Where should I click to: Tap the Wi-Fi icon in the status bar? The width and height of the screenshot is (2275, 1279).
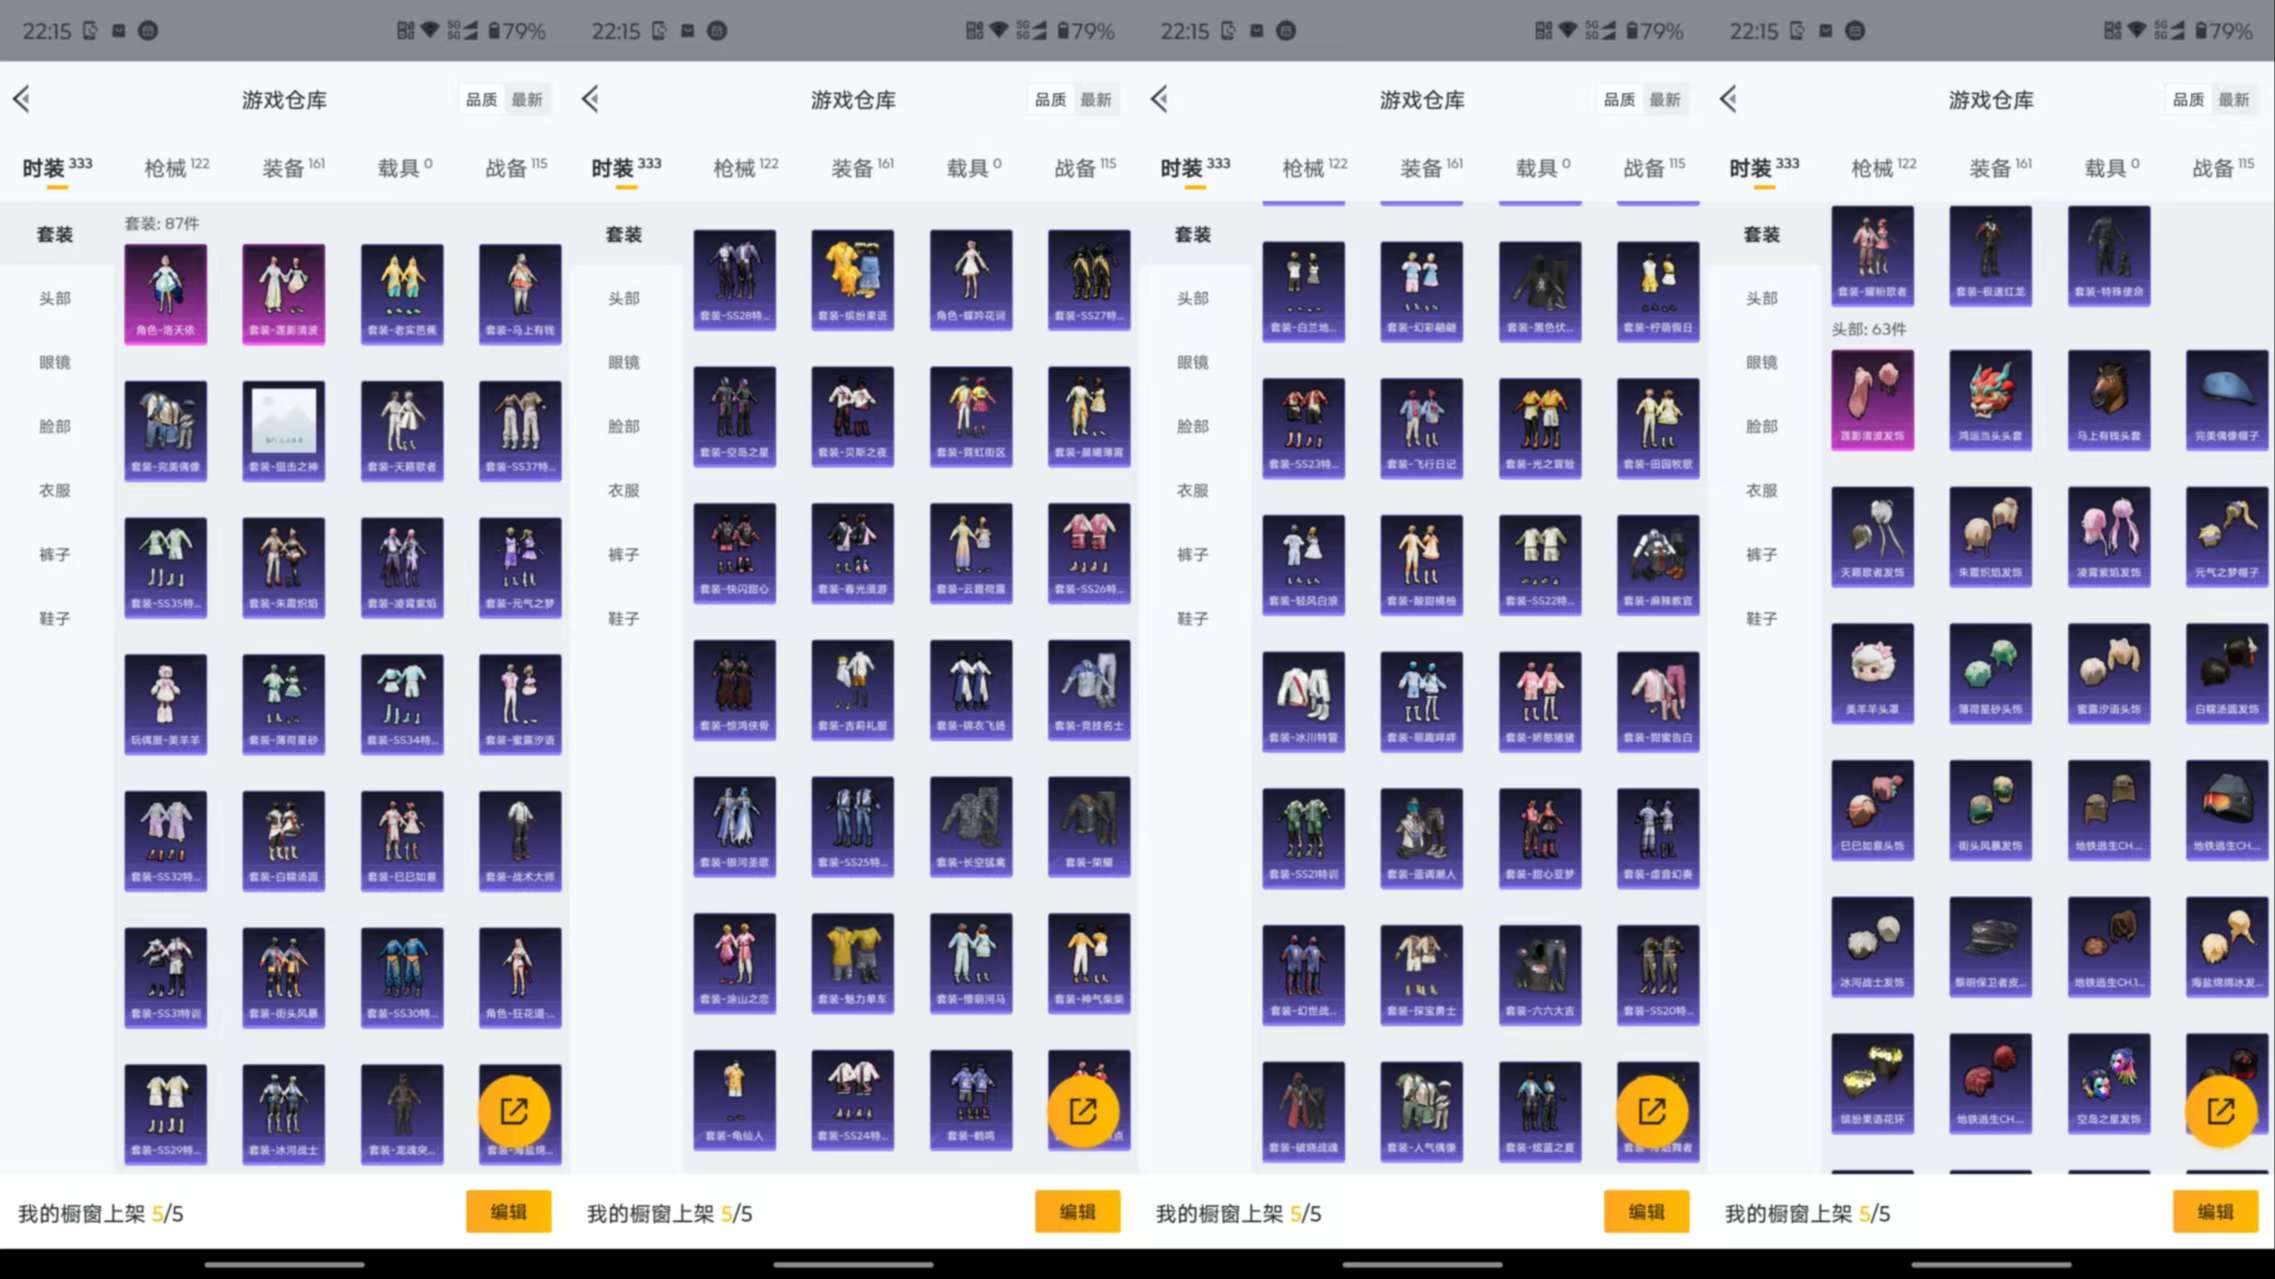[428, 30]
